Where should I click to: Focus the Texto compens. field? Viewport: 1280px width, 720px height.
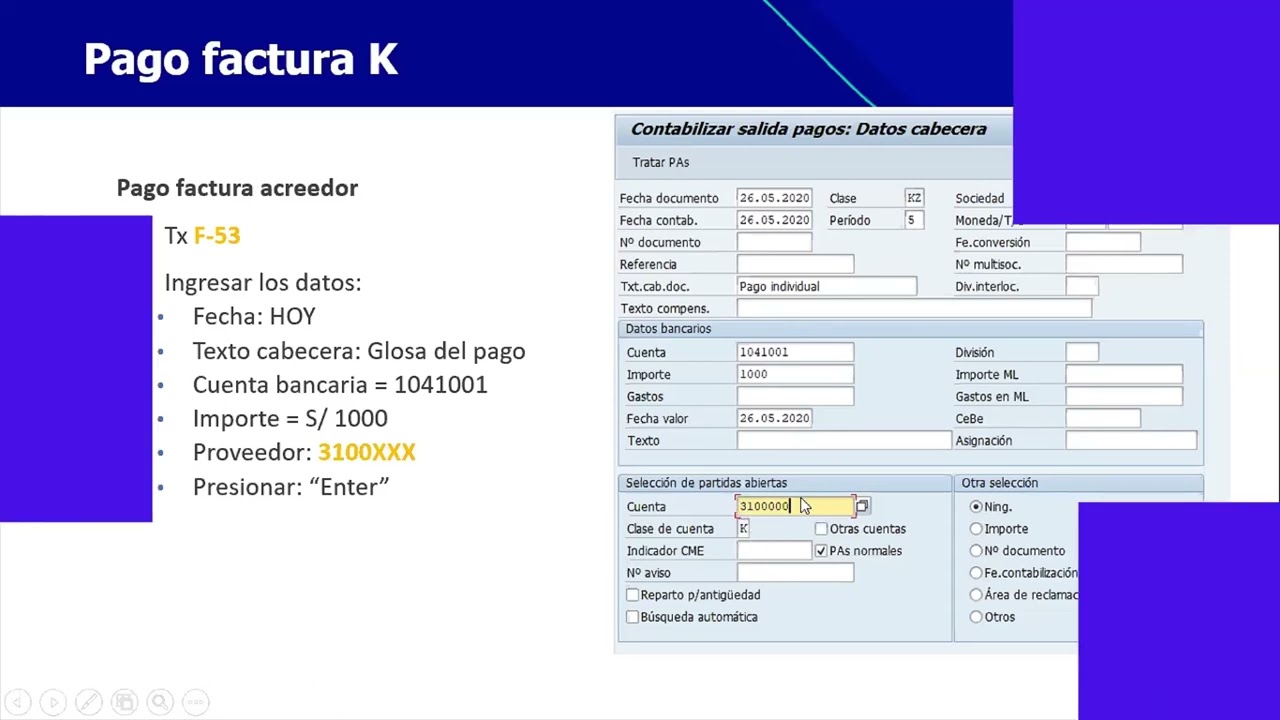[914, 308]
